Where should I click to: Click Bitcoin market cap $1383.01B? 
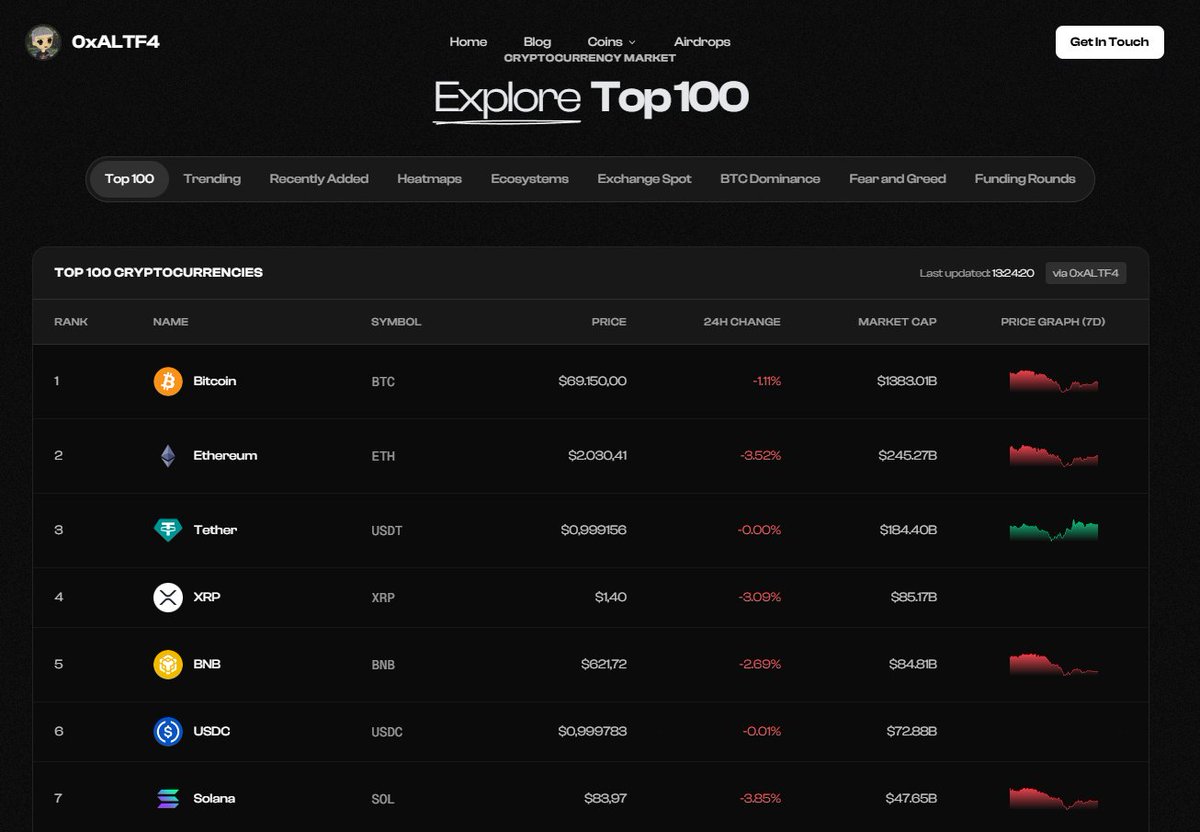coord(907,381)
